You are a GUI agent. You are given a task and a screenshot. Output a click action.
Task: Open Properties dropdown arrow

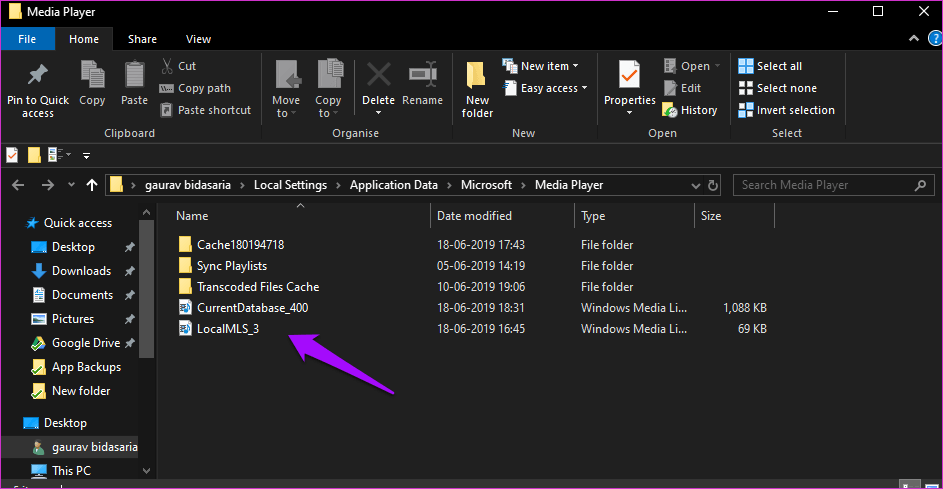[629, 113]
